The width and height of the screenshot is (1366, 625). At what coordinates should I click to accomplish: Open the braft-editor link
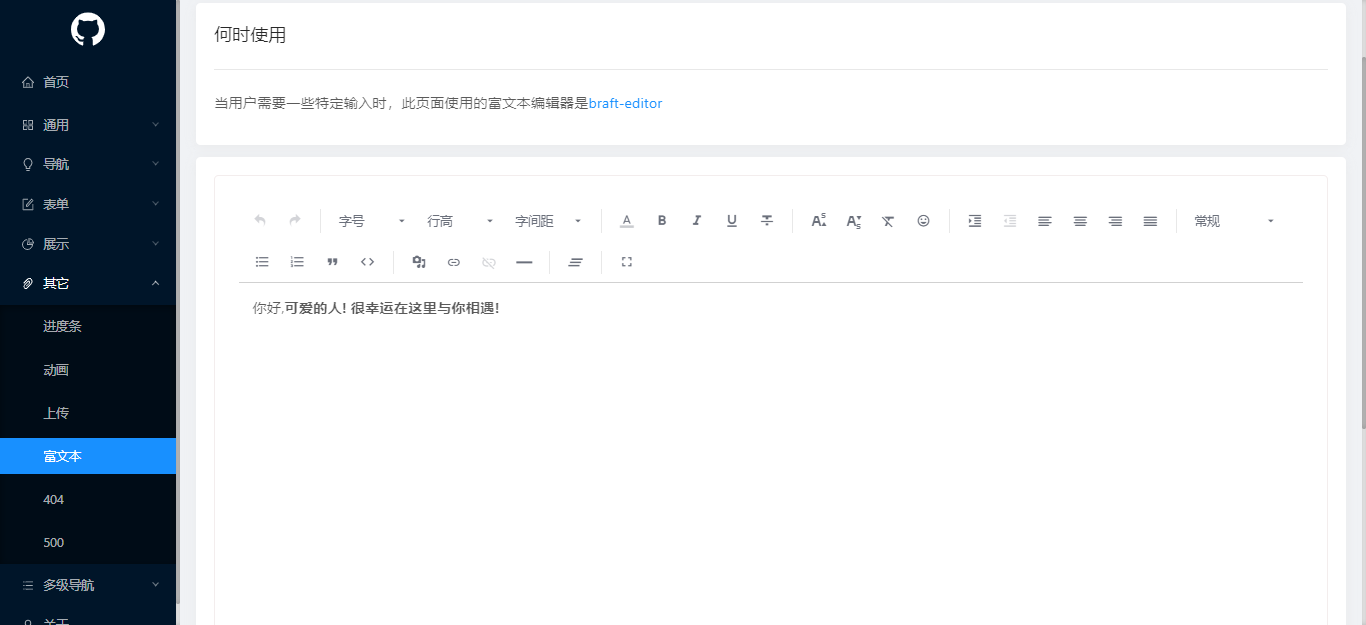(625, 103)
